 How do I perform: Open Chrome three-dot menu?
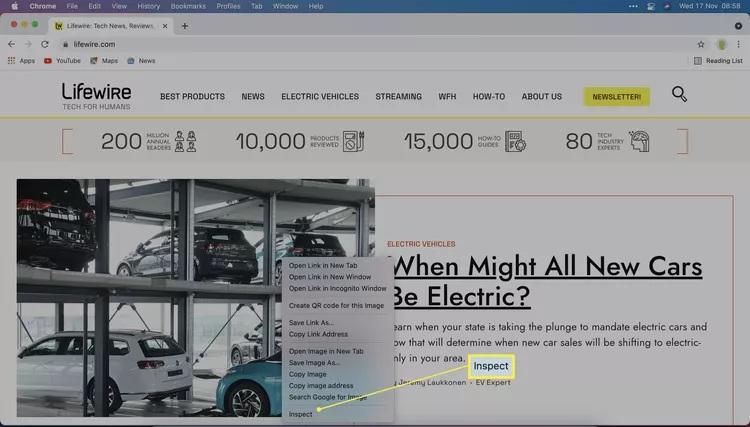click(739, 44)
